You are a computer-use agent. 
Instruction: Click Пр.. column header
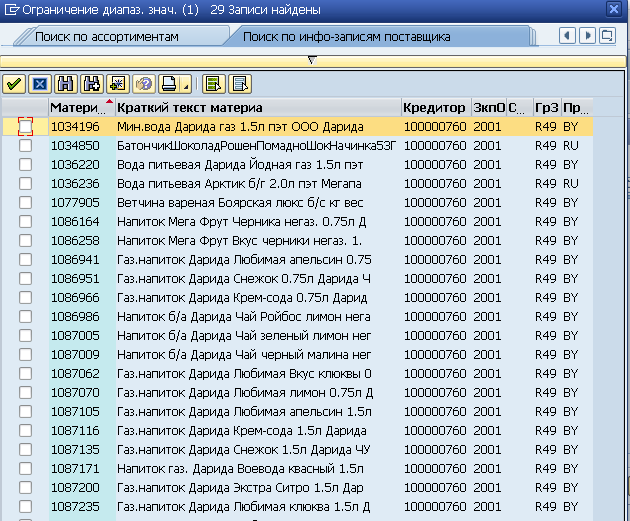click(x=577, y=107)
